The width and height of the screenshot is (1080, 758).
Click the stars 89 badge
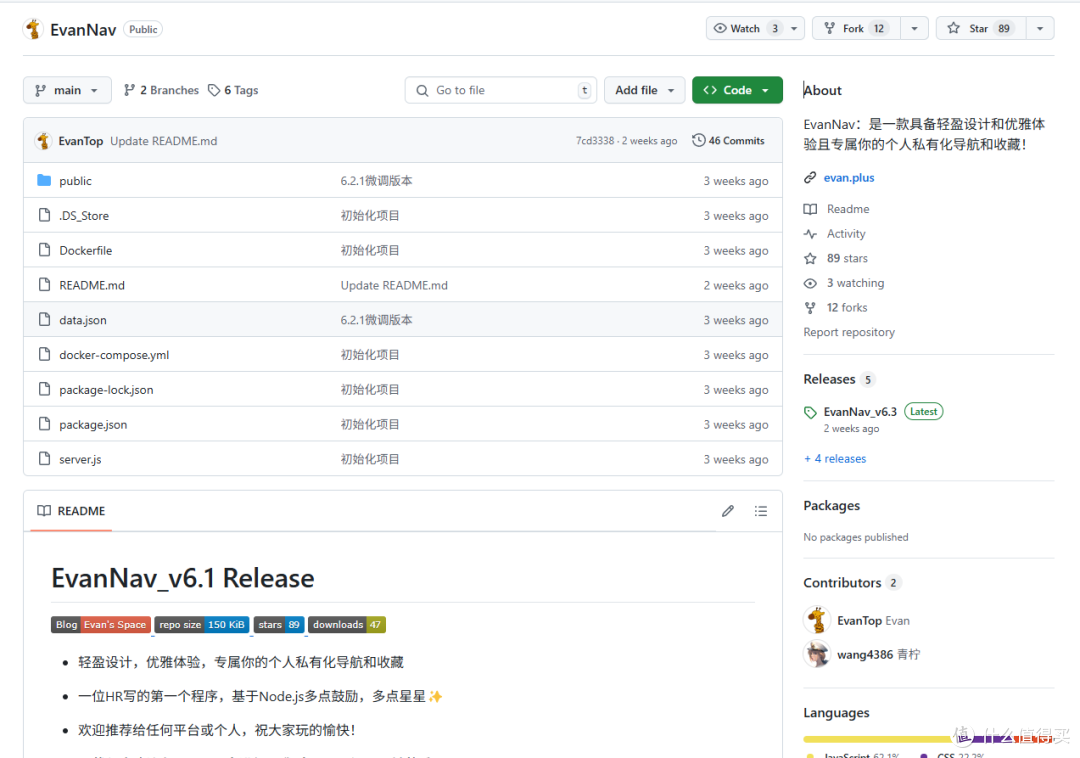click(x=279, y=624)
